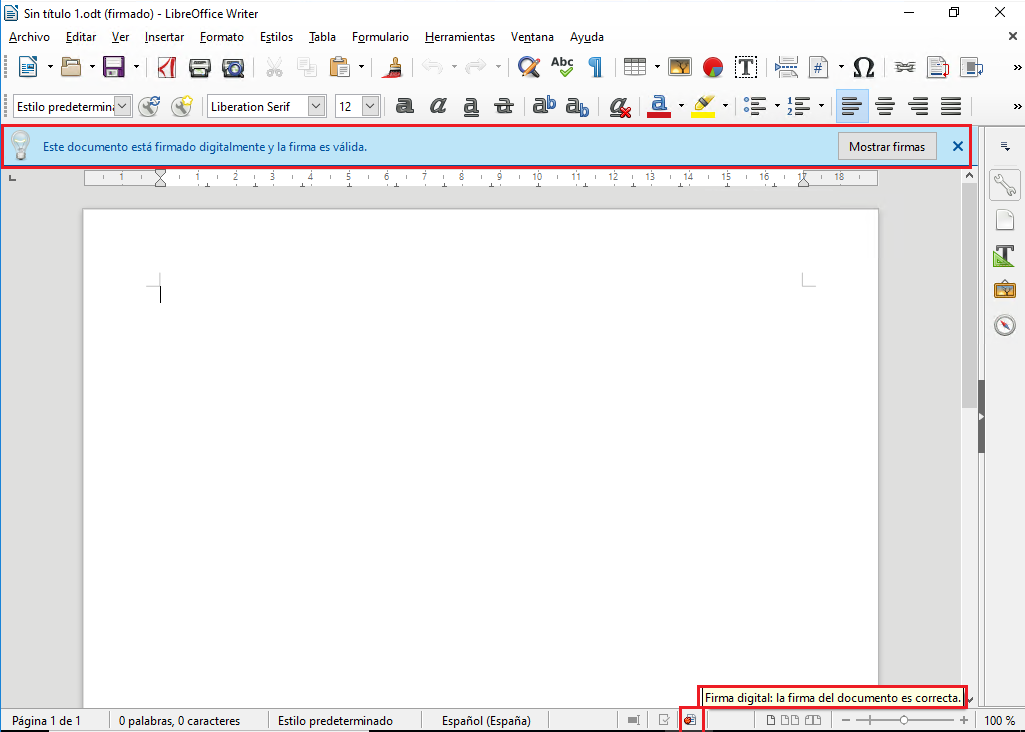Expand the font name dropdown
This screenshot has width=1025, height=732.
click(x=316, y=106)
